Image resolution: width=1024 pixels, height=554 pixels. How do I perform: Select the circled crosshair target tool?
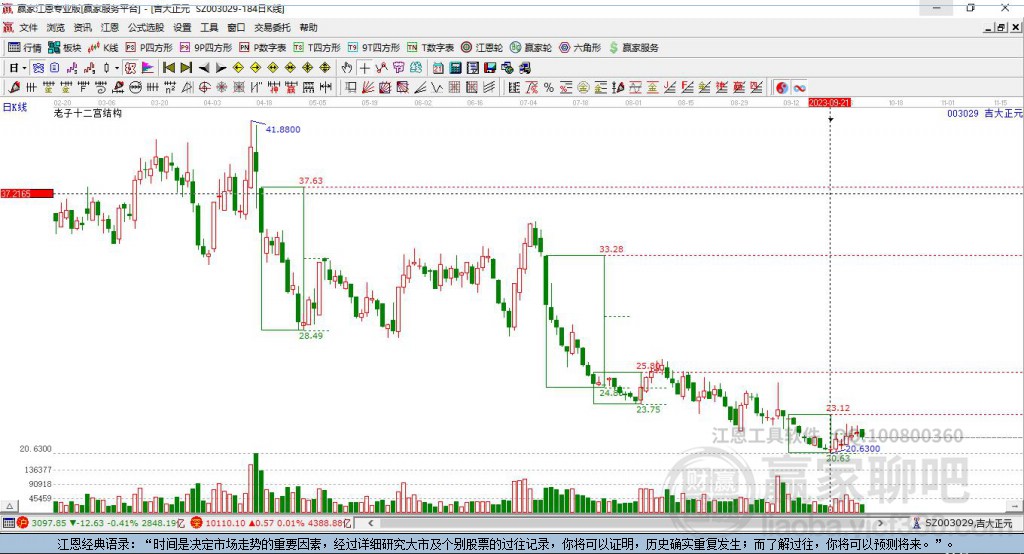[x=204, y=88]
